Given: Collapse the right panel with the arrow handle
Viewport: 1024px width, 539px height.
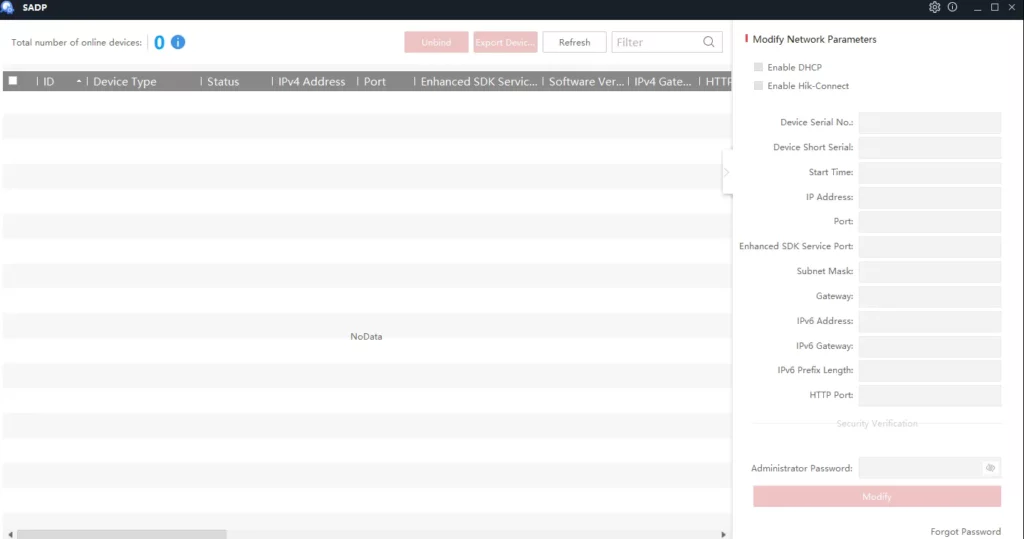Looking at the screenshot, I should click(x=726, y=172).
